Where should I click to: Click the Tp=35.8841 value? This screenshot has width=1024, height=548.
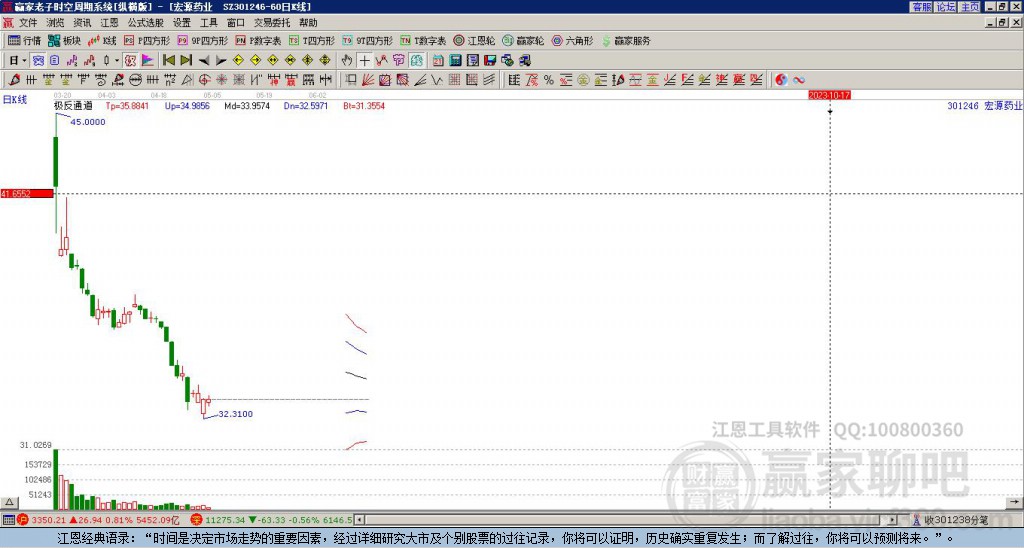[x=127, y=106]
